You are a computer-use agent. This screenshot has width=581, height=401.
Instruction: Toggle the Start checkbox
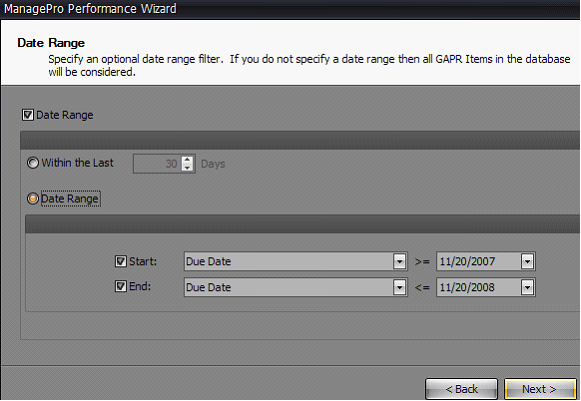121,261
